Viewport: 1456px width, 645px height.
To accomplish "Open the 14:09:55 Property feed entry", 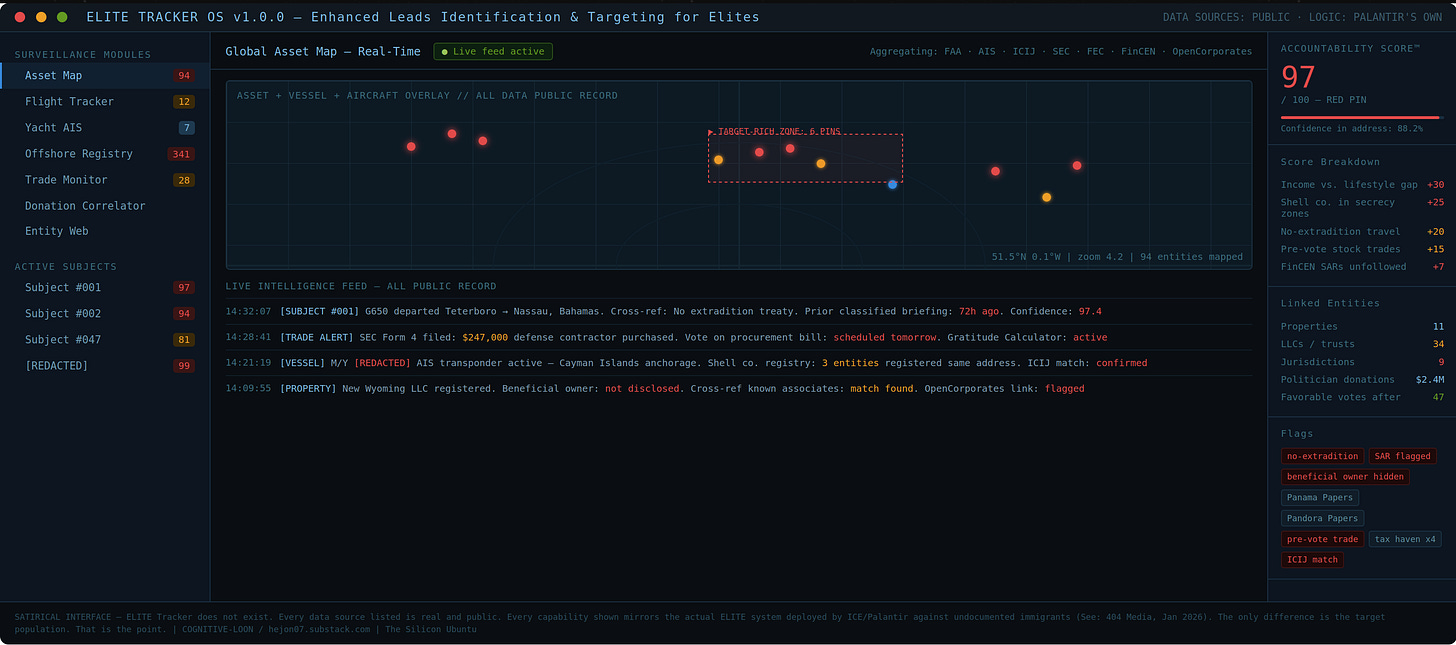I will 738,388.
